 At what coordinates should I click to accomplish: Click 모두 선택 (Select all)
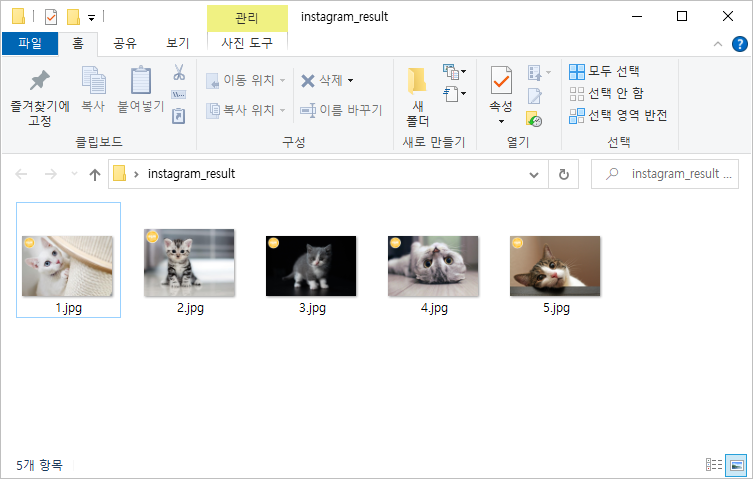pos(605,72)
